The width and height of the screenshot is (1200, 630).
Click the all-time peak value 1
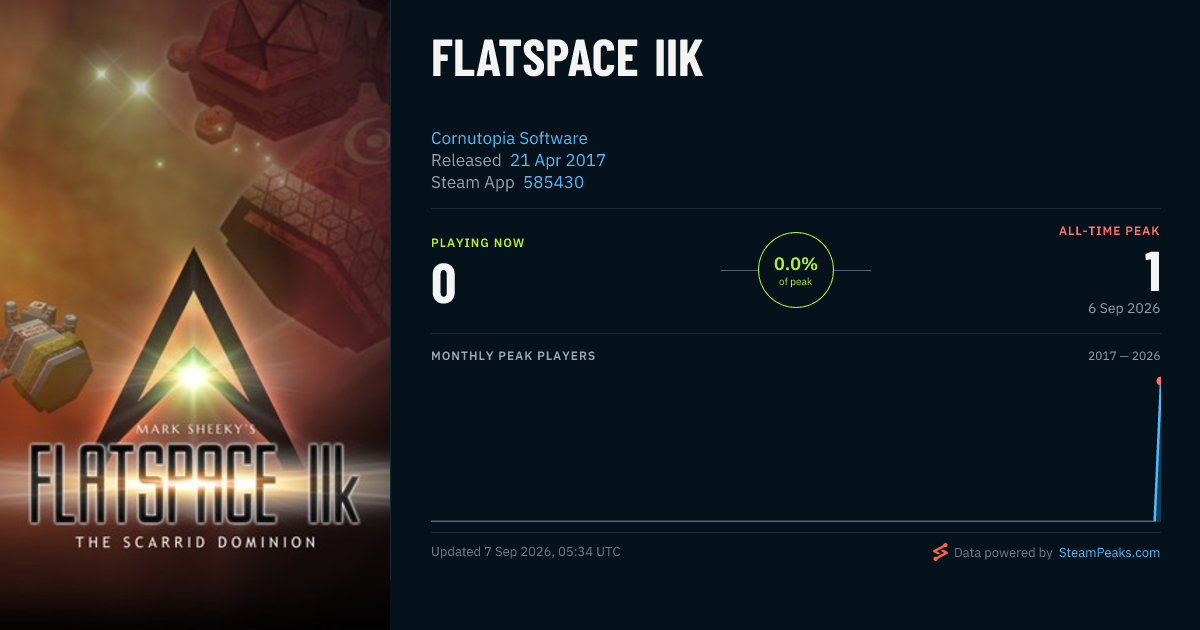click(x=1152, y=270)
